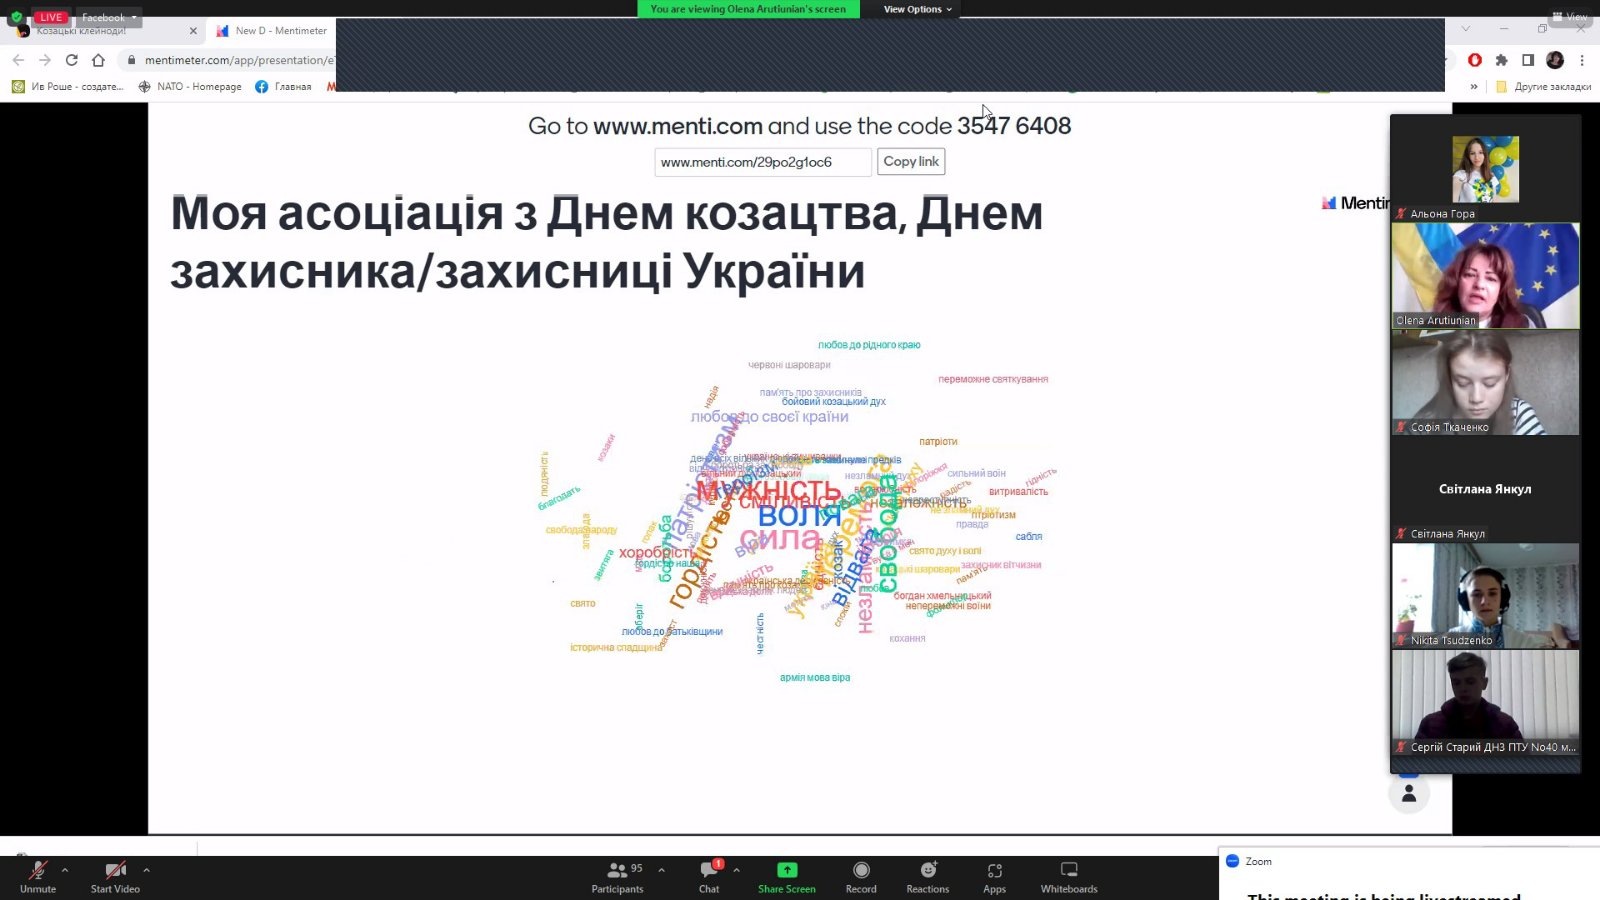The height and width of the screenshot is (900, 1600).
Task: Open the Chat panel
Action: coord(709,876)
